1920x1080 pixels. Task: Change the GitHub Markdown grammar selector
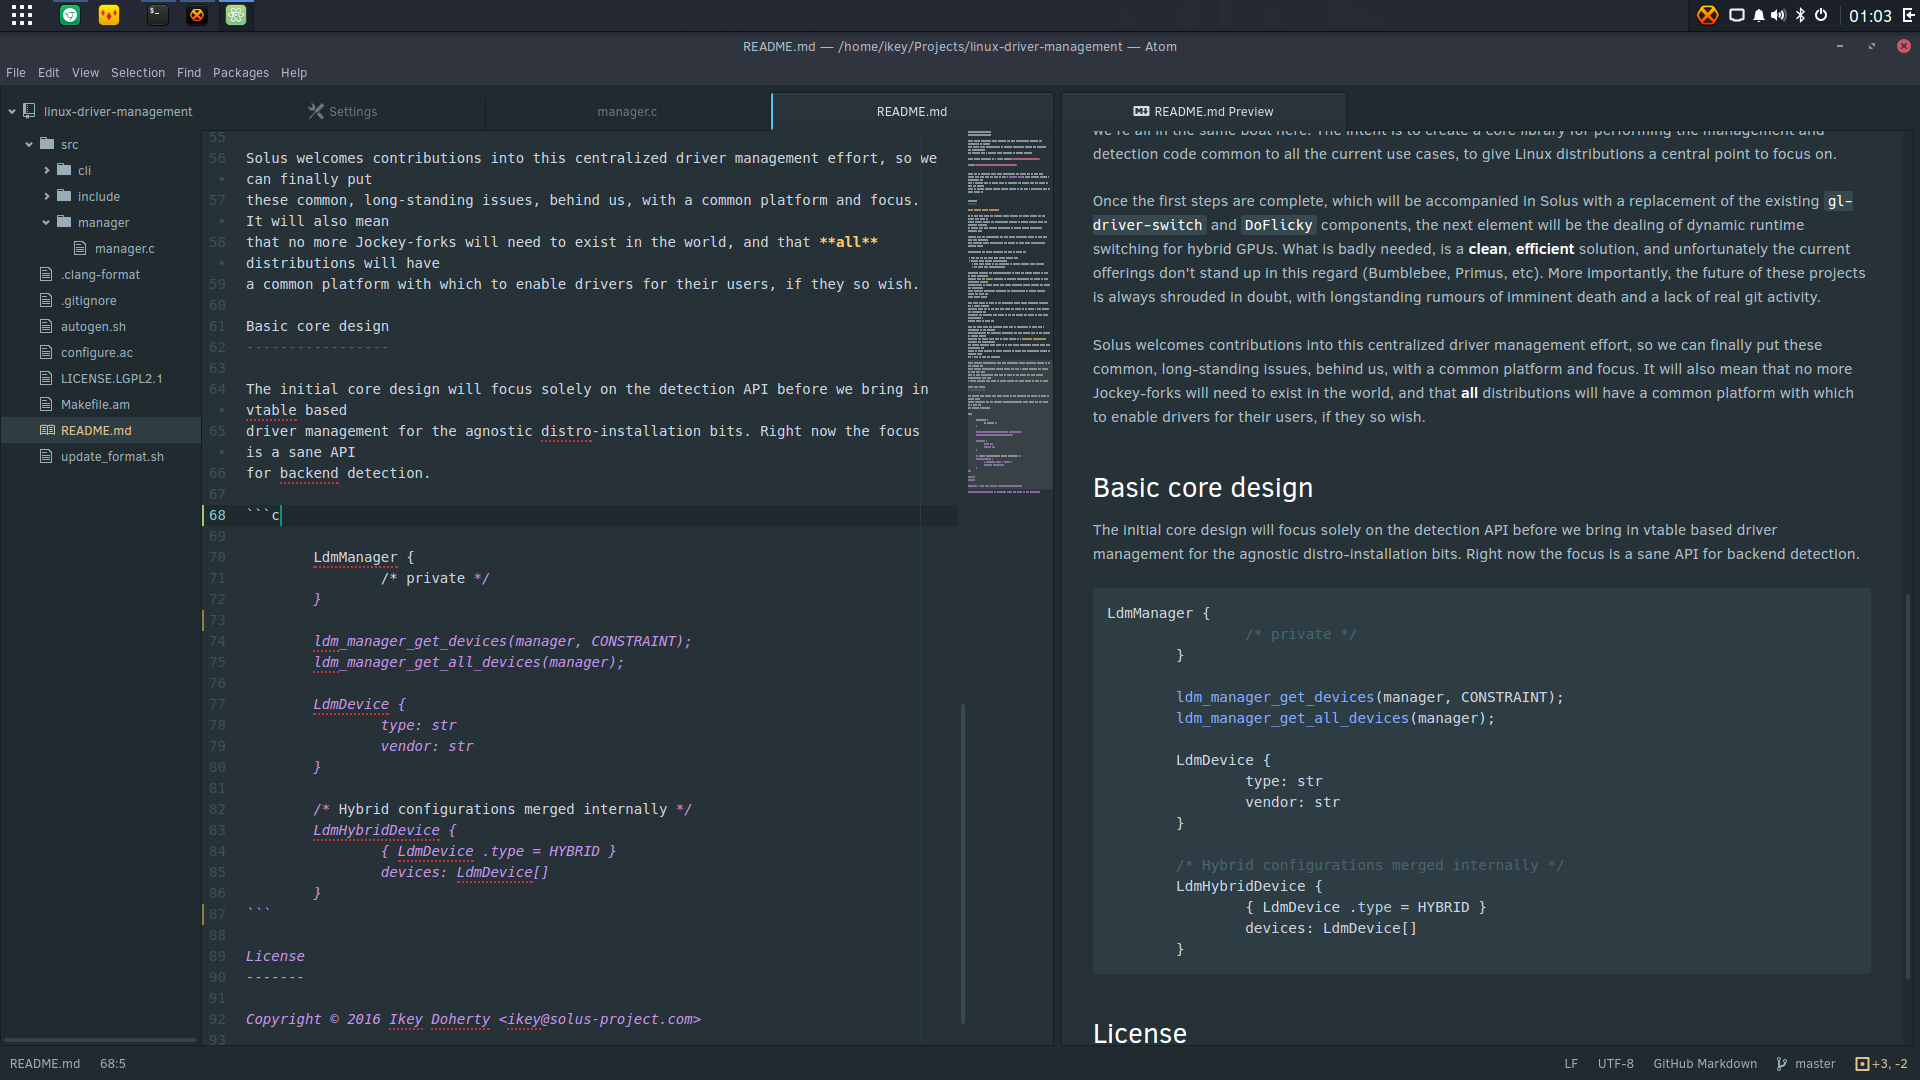(x=1705, y=1064)
